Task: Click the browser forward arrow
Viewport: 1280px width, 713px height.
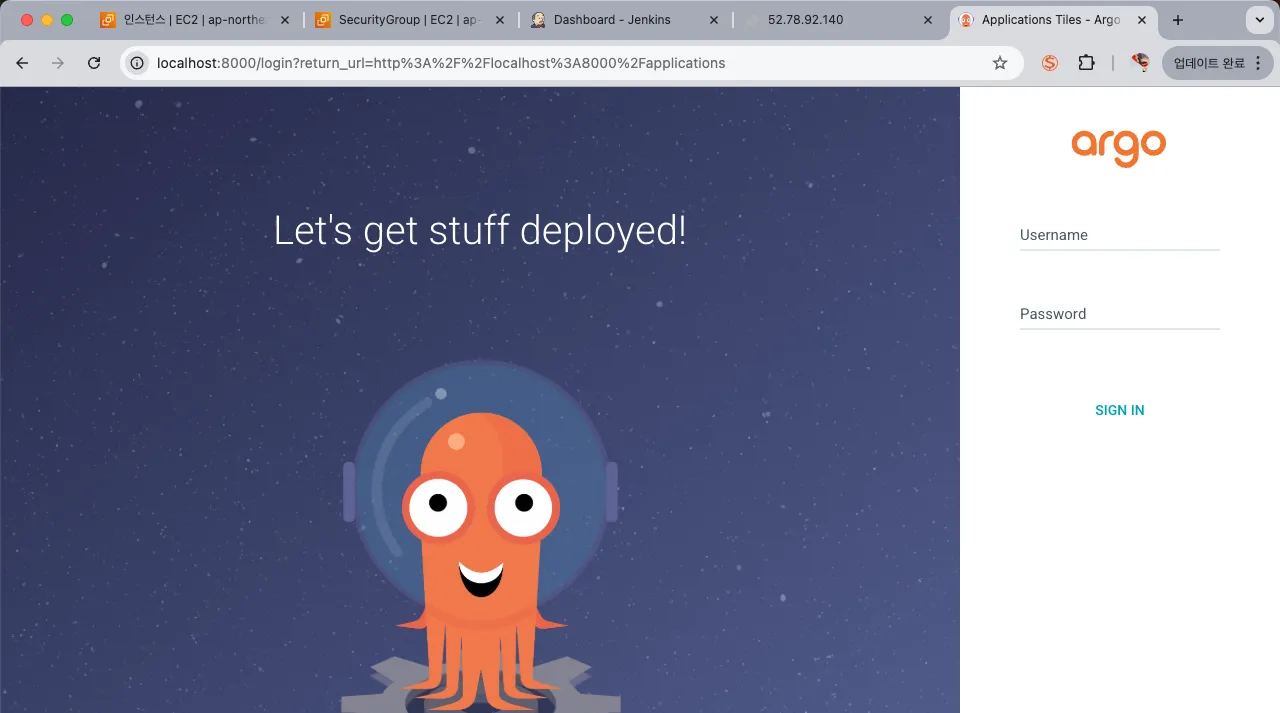Action: point(58,63)
